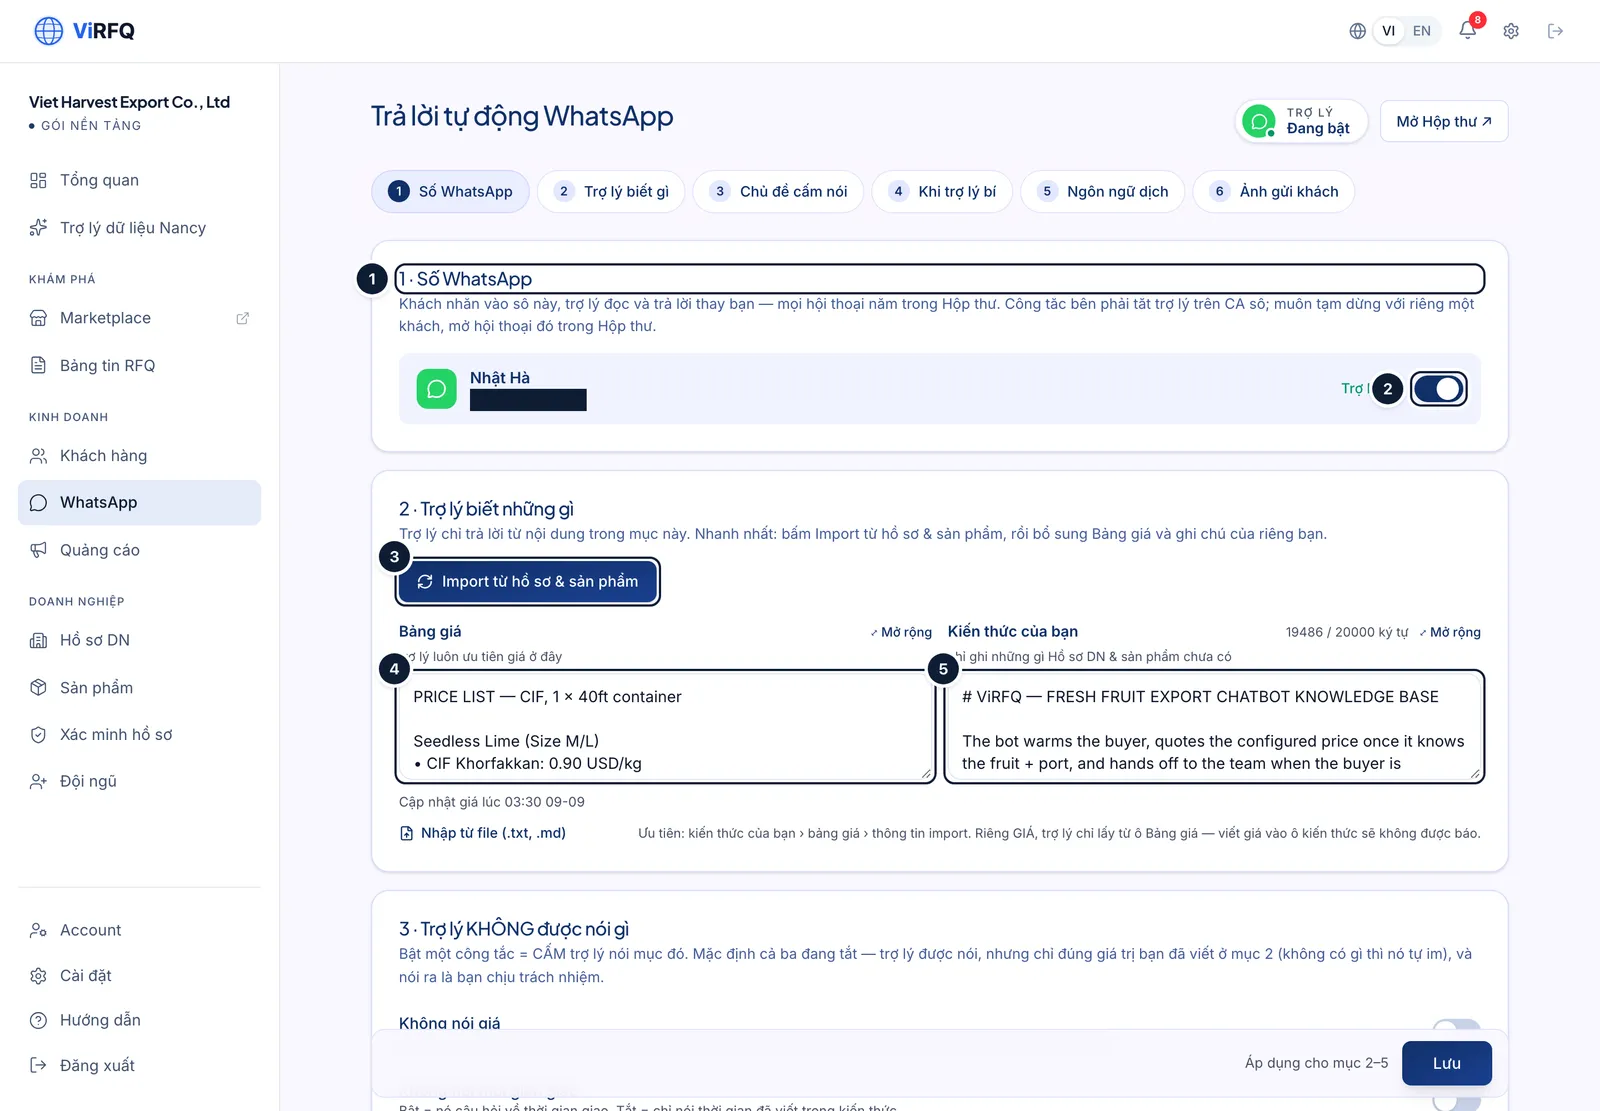This screenshot has height=1111, width=1600.
Task: Open notifications bell with badge
Action: click(x=1468, y=30)
